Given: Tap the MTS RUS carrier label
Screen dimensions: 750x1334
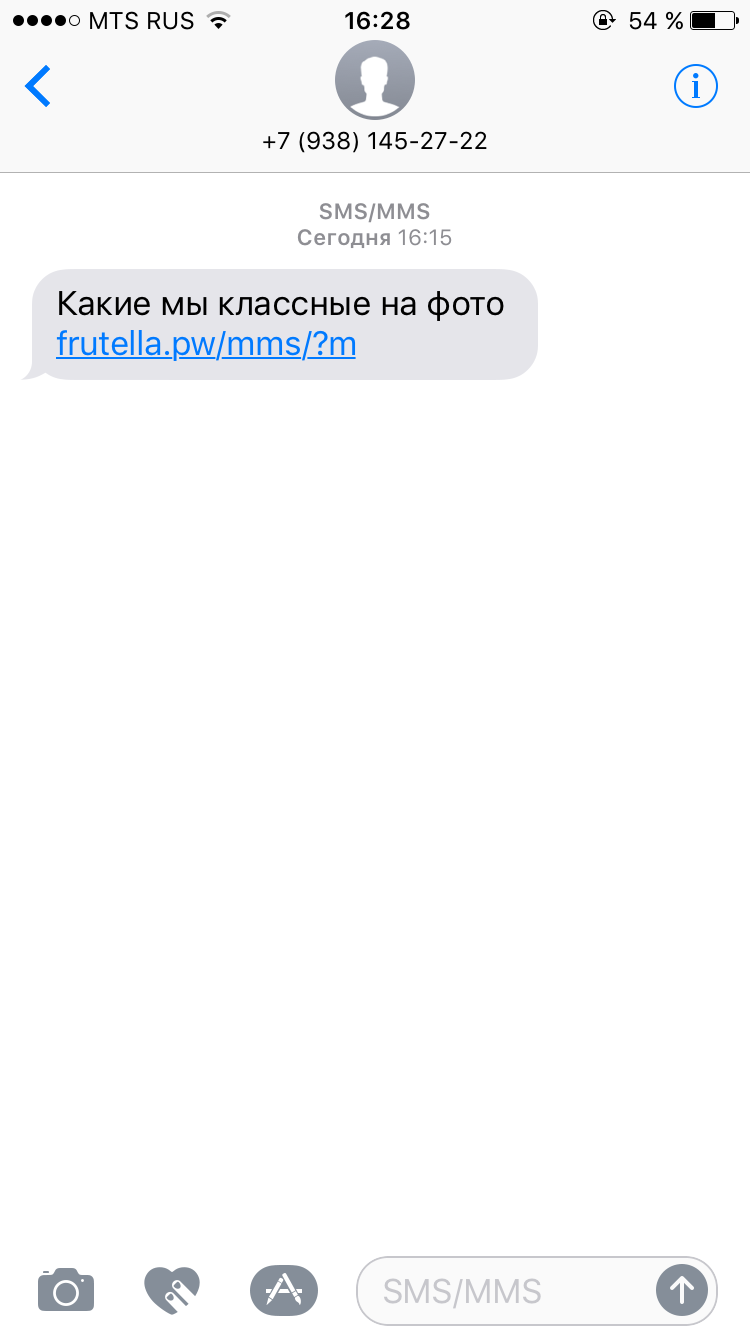Looking at the screenshot, I should point(142,20).
